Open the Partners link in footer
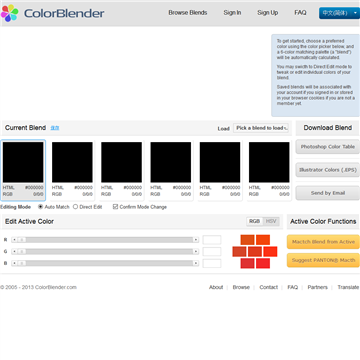360x360 pixels. click(x=317, y=287)
